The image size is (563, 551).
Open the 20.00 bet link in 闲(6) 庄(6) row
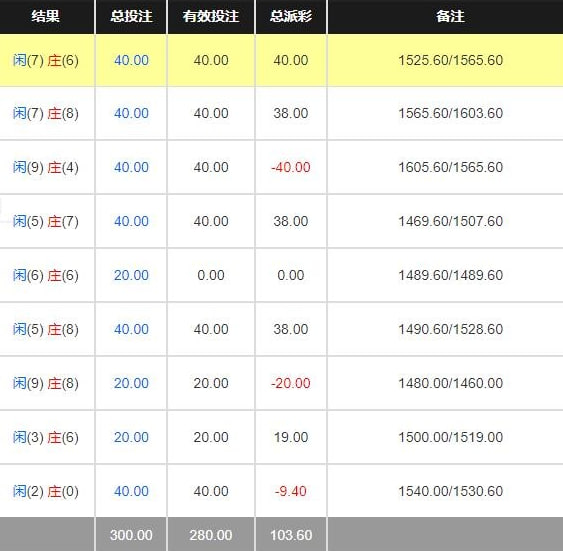tap(131, 275)
